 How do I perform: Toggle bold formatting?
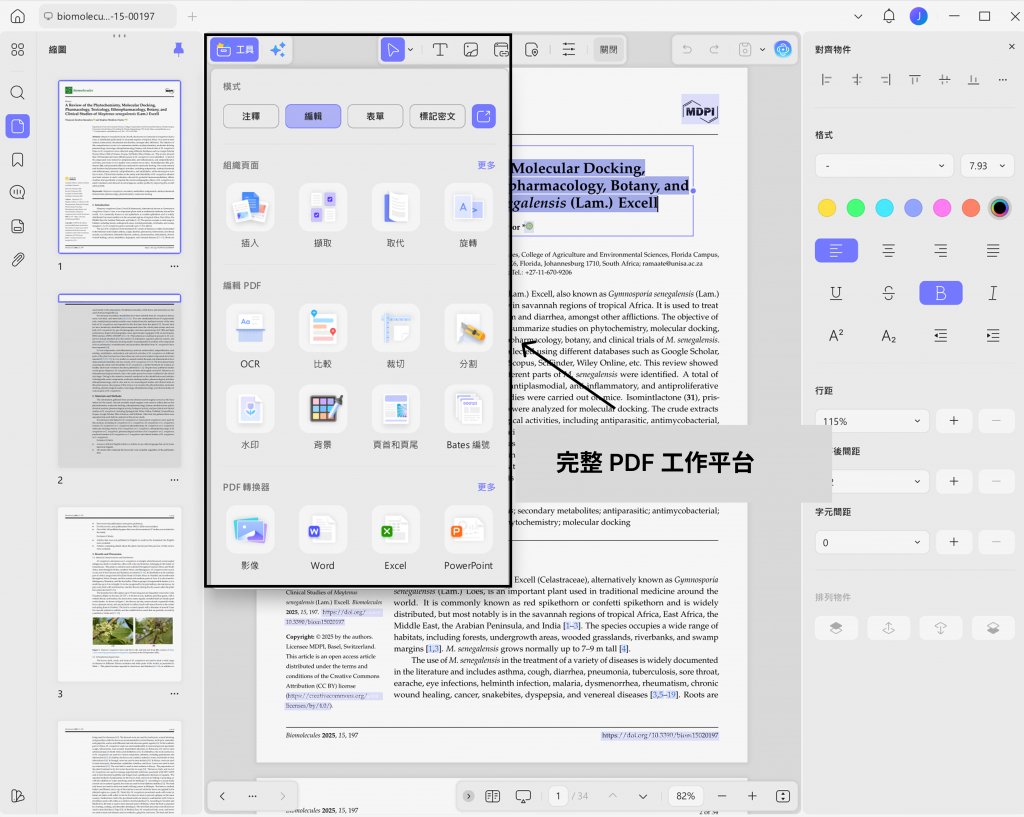click(940, 293)
